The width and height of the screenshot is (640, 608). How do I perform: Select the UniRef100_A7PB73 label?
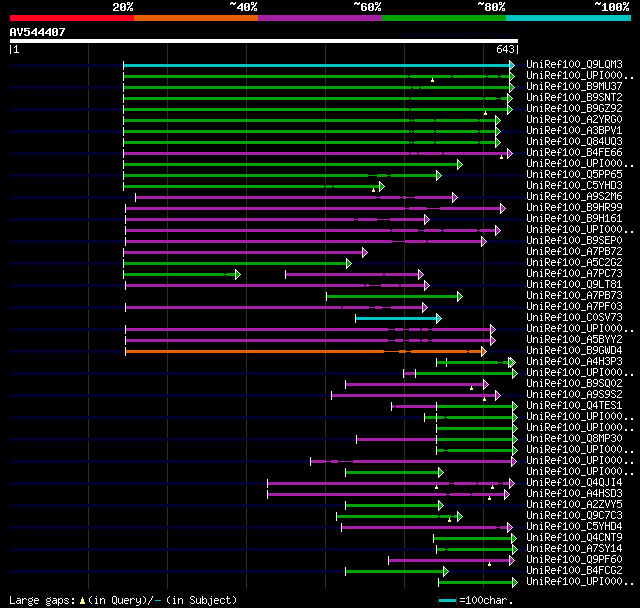pyautogui.click(x=574, y=296)
